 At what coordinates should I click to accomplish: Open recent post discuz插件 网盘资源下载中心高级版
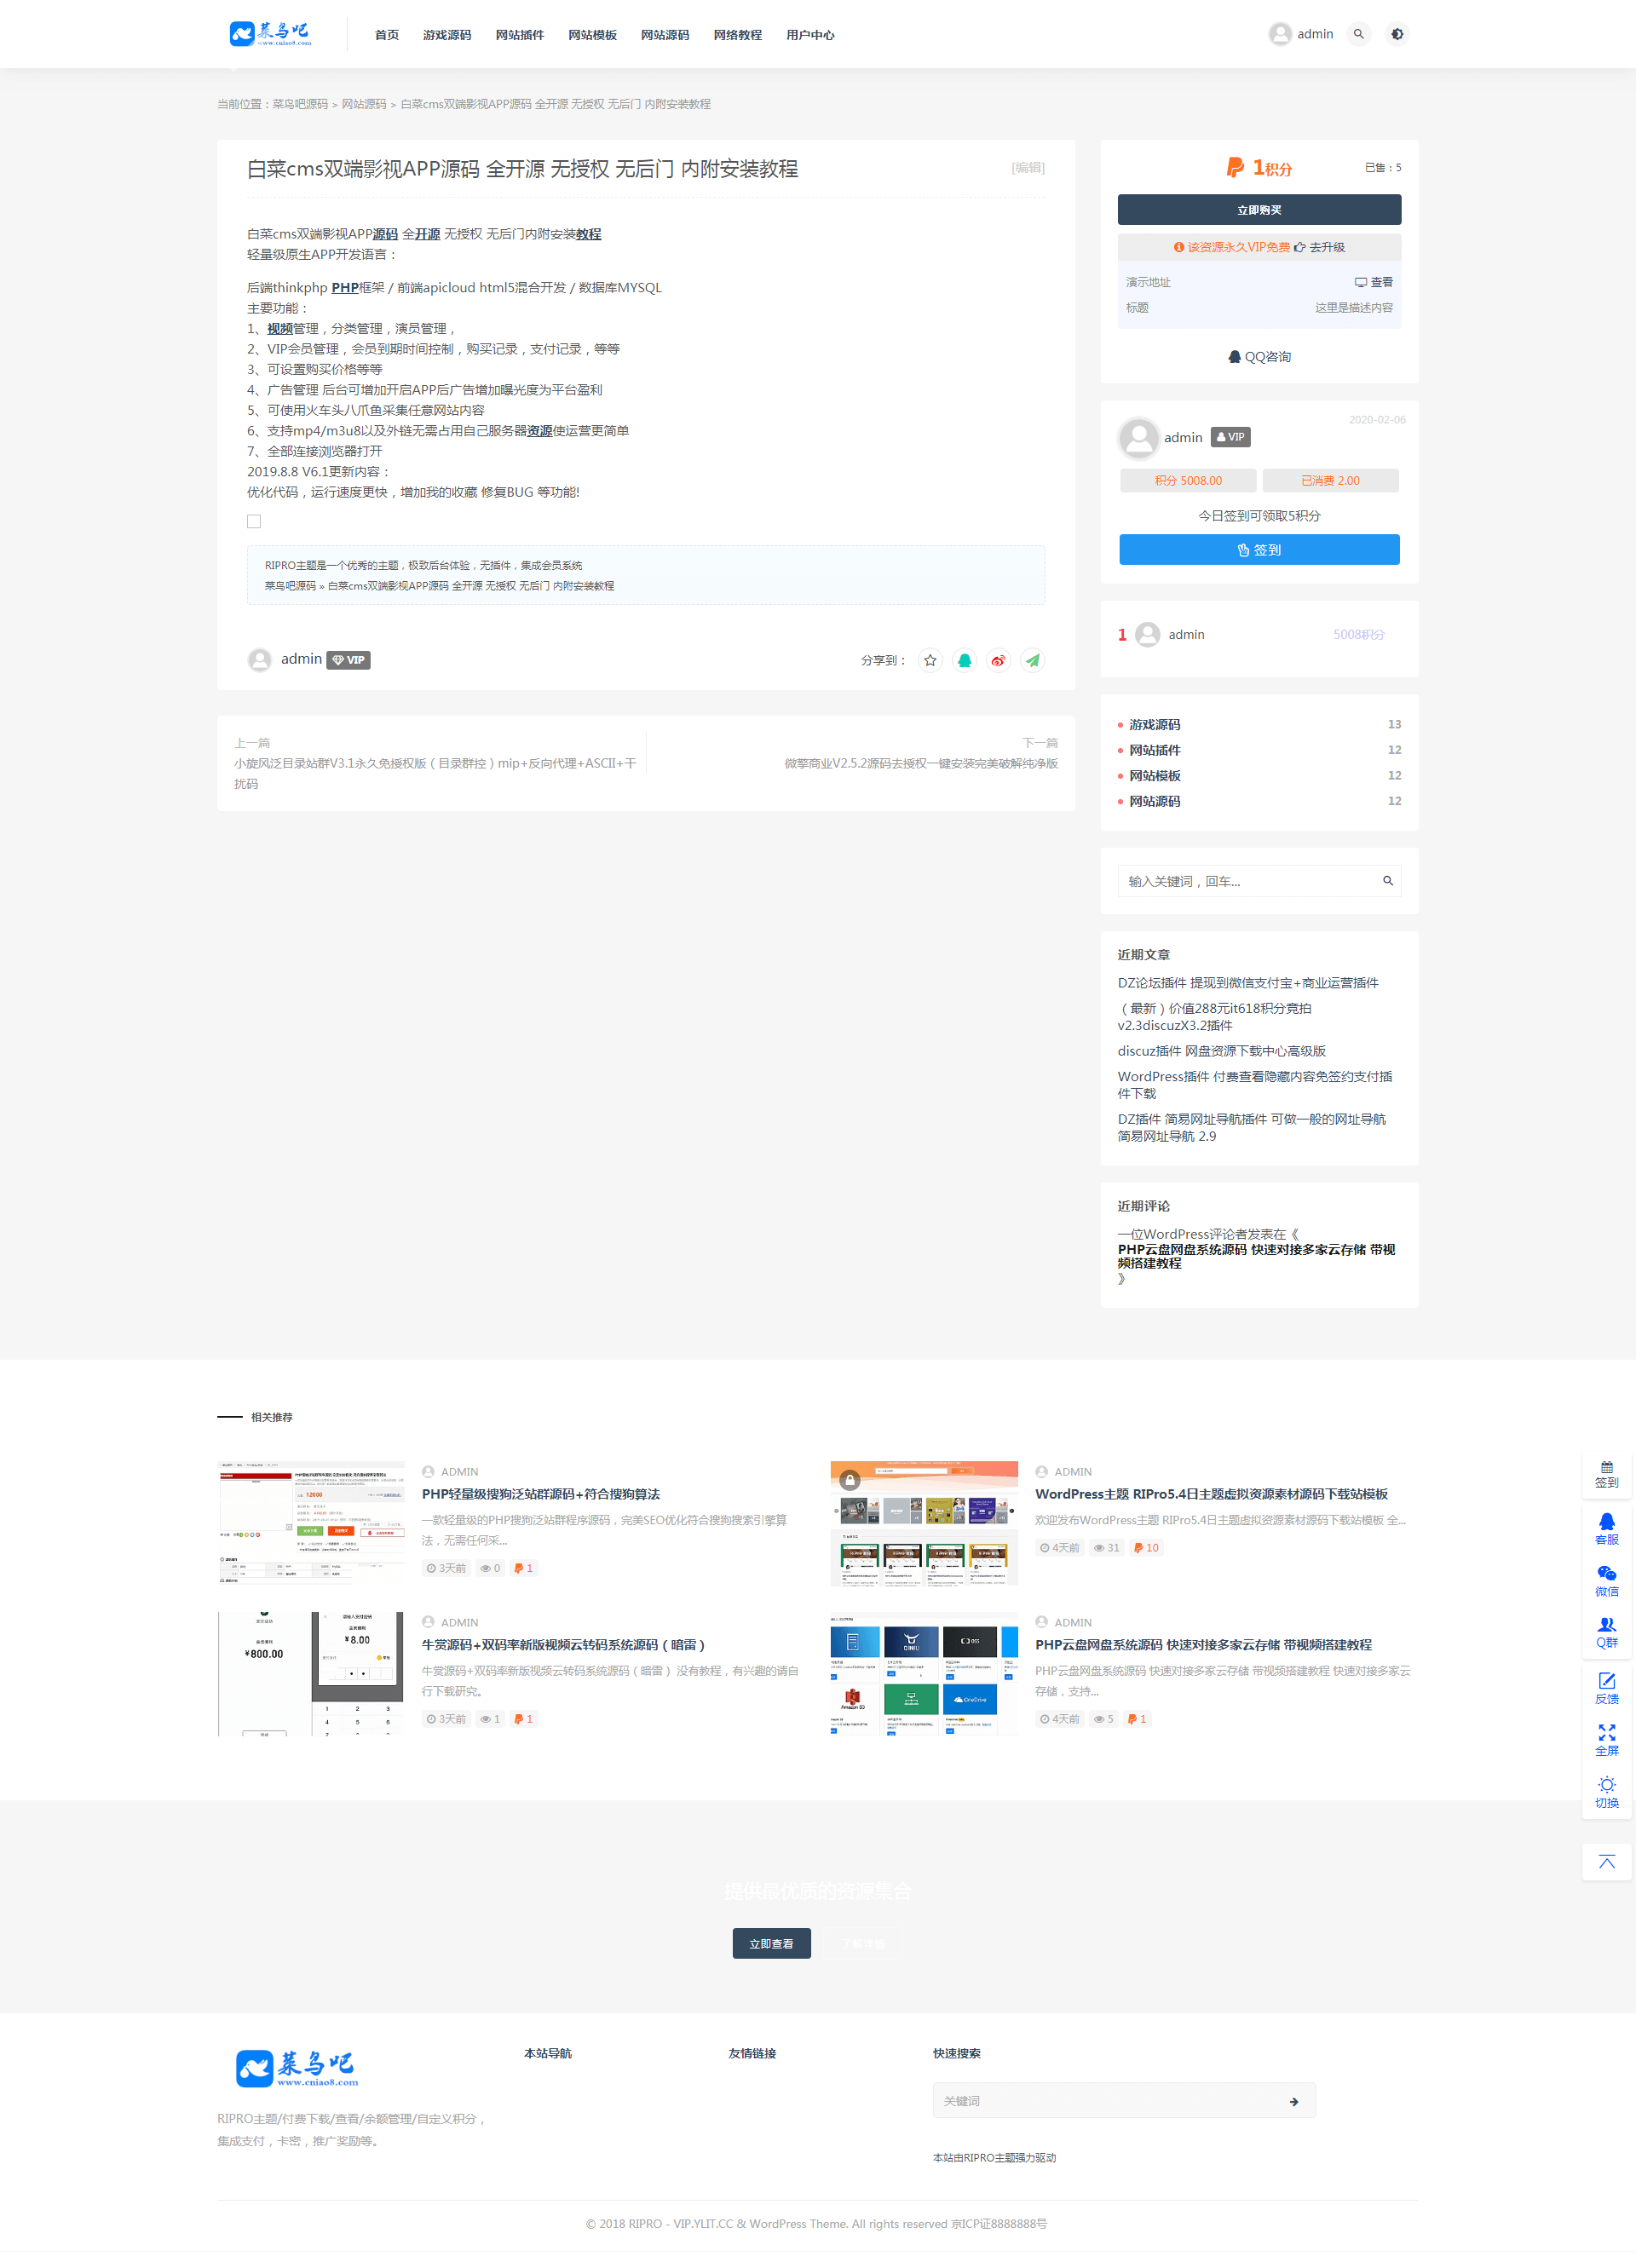tap(1222, 1051)
